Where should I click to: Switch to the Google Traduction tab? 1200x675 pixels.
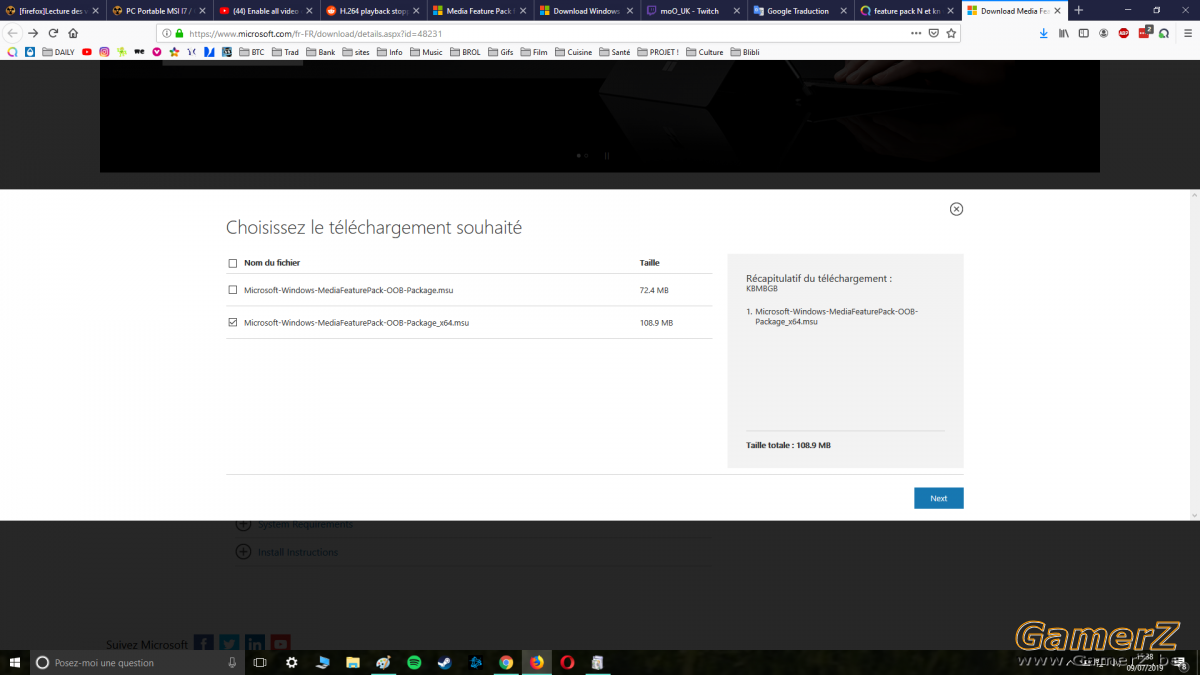(x=801, y=11)
